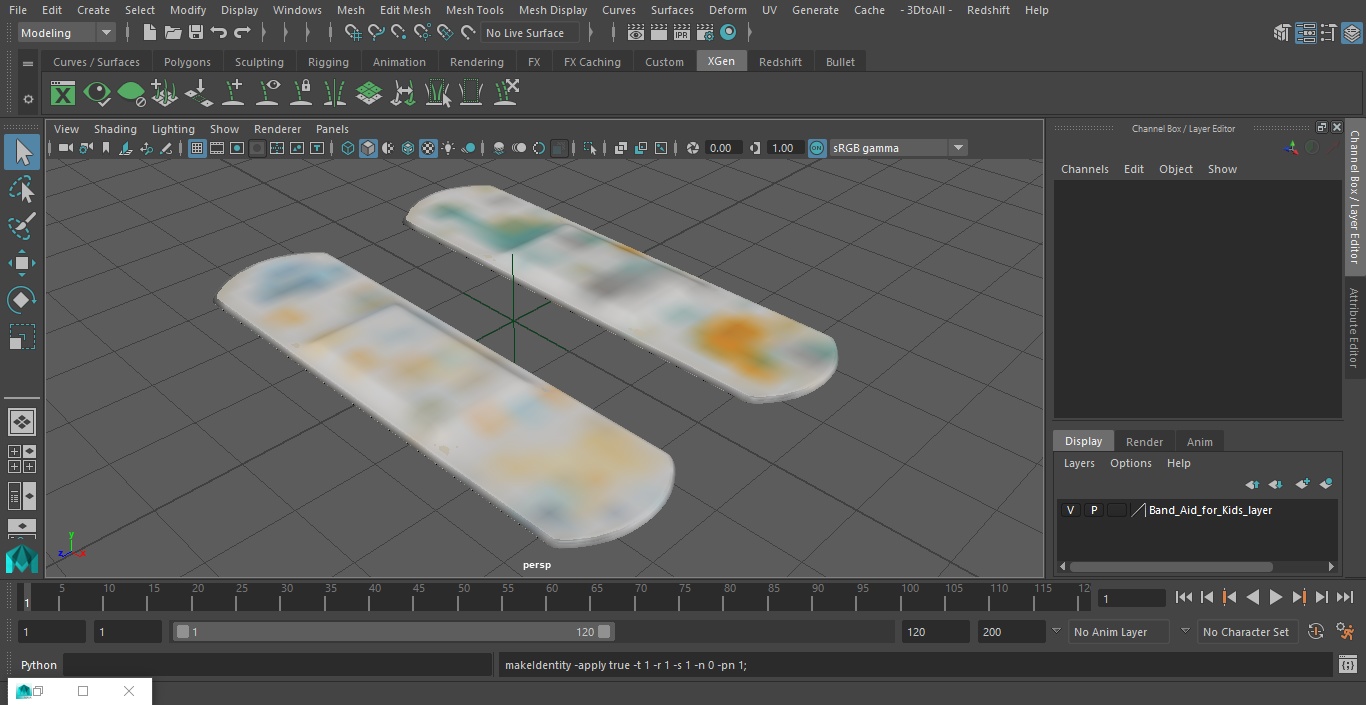Screen dimensions: 1366x705
Task: Open a scene with the folder icon
Action: (x=173, y=33)
